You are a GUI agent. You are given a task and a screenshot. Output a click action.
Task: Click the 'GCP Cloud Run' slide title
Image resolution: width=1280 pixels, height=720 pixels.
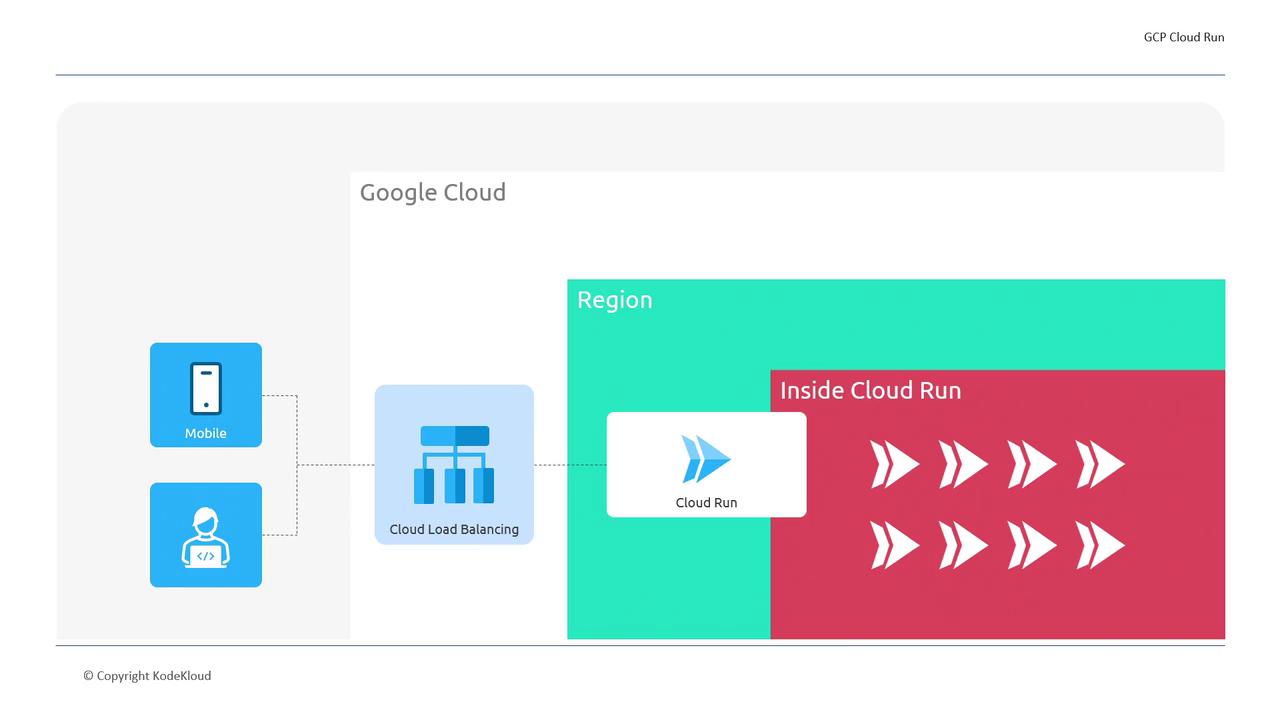1184,37
